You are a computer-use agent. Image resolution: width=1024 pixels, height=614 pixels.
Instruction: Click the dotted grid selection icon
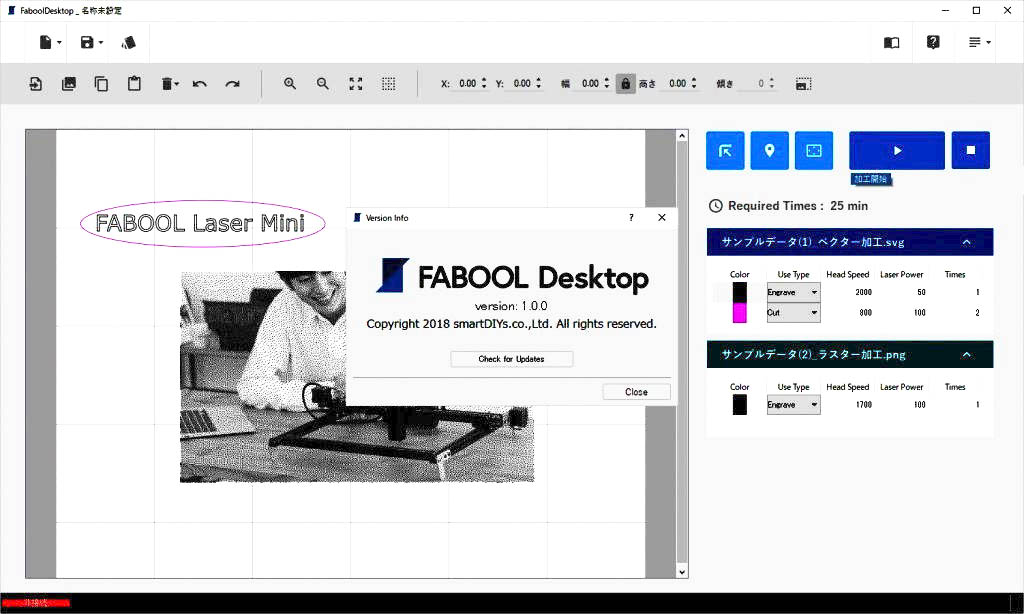click(x=389, y=84)
